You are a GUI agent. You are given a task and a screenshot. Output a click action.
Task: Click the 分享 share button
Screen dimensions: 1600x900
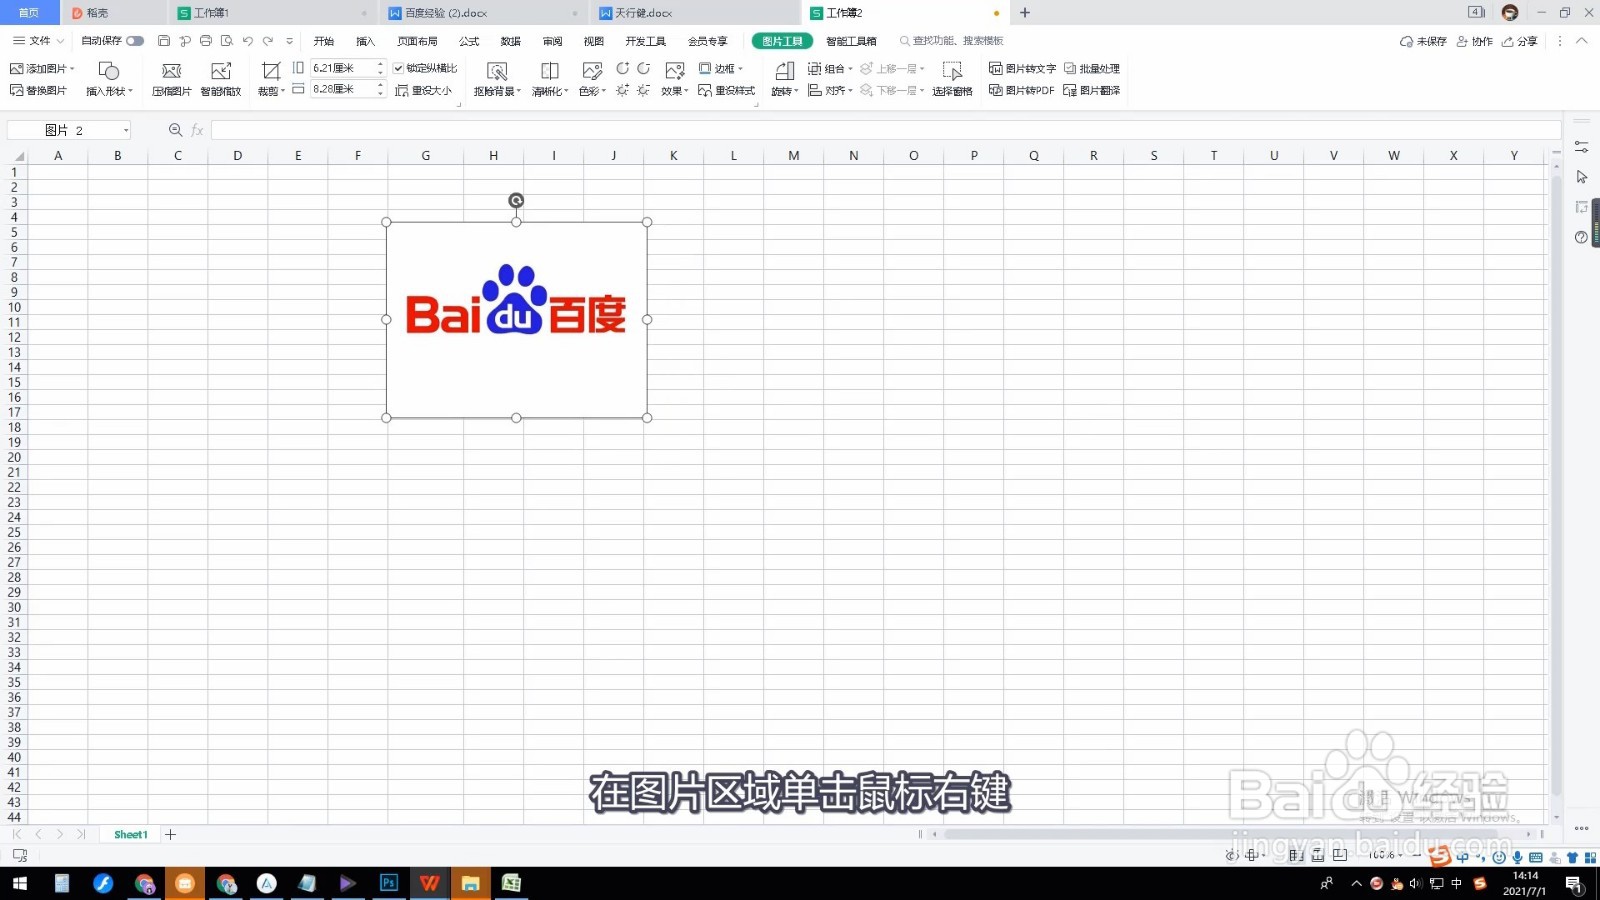pos(1519,41)
